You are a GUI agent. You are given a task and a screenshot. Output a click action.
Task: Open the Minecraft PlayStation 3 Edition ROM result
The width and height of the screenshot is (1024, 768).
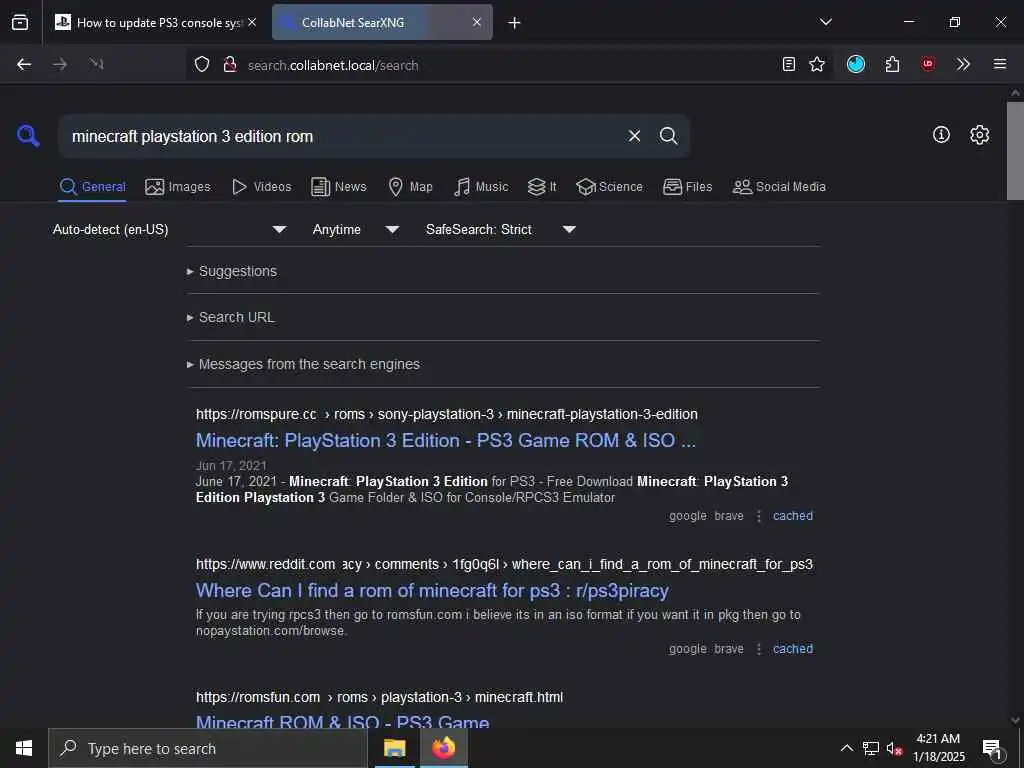[445, 440]
